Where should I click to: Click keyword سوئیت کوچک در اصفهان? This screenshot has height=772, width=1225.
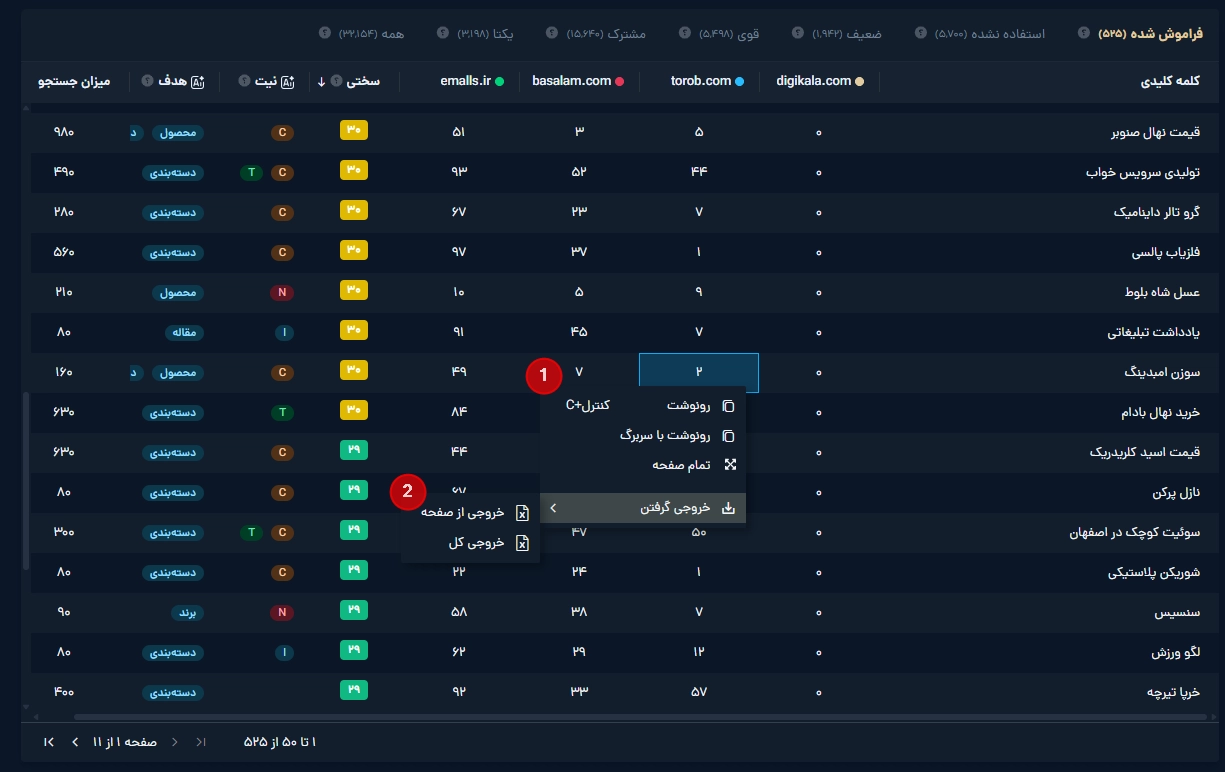coord(1134,533)
